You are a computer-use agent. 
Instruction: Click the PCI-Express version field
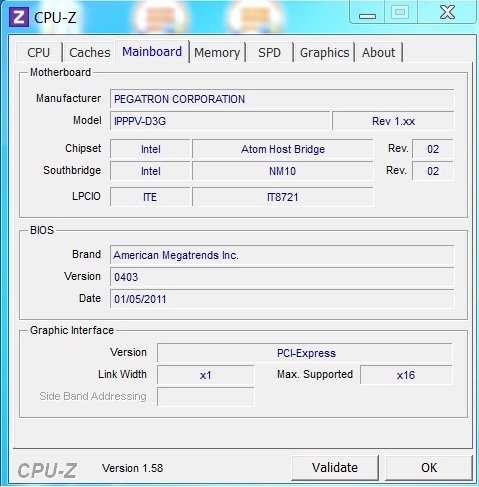(305, 353)
